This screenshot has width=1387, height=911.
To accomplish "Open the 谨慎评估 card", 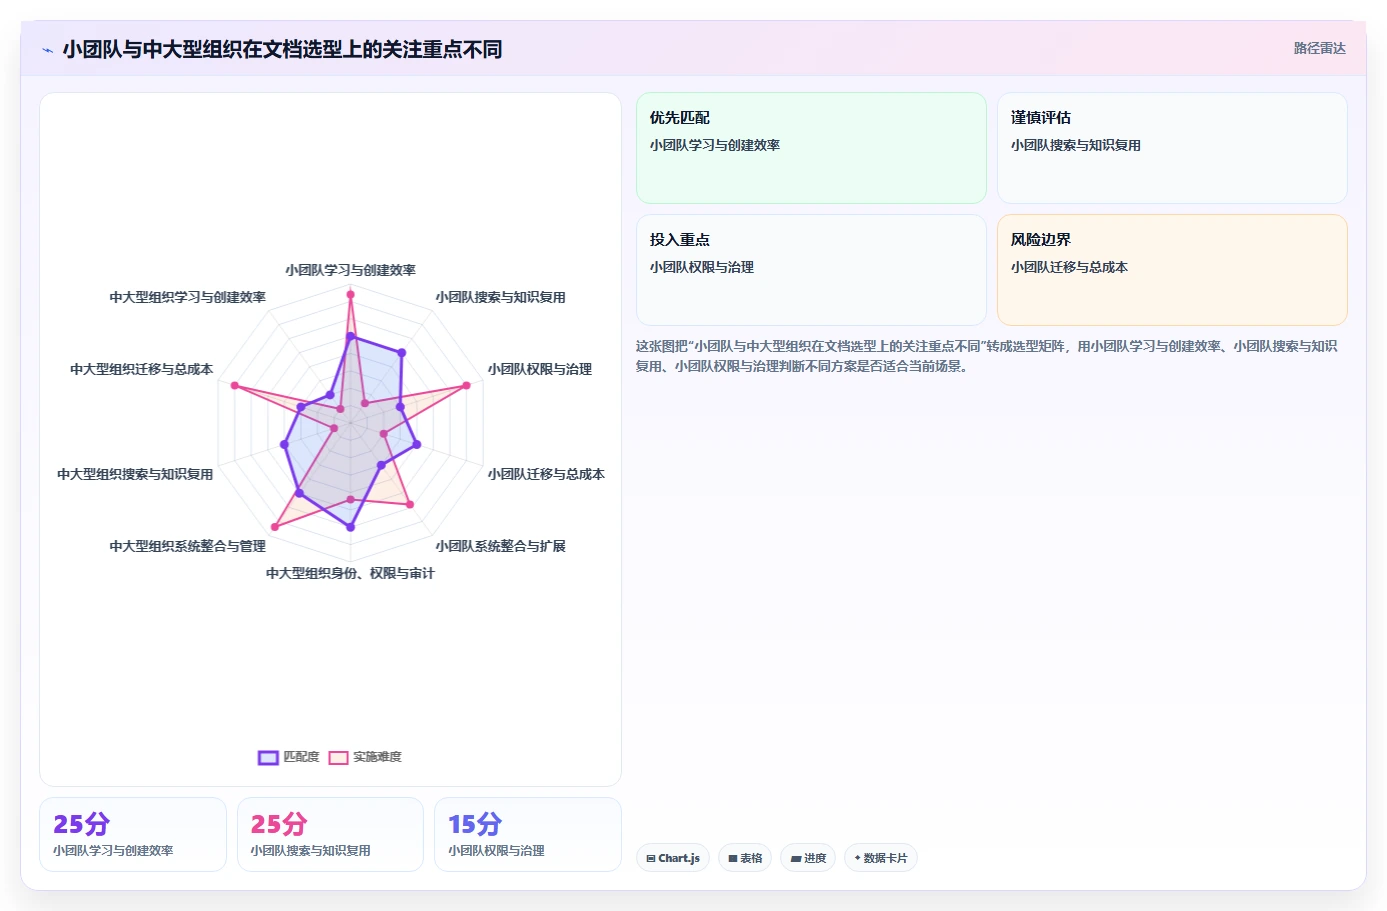I will 1172,148.
